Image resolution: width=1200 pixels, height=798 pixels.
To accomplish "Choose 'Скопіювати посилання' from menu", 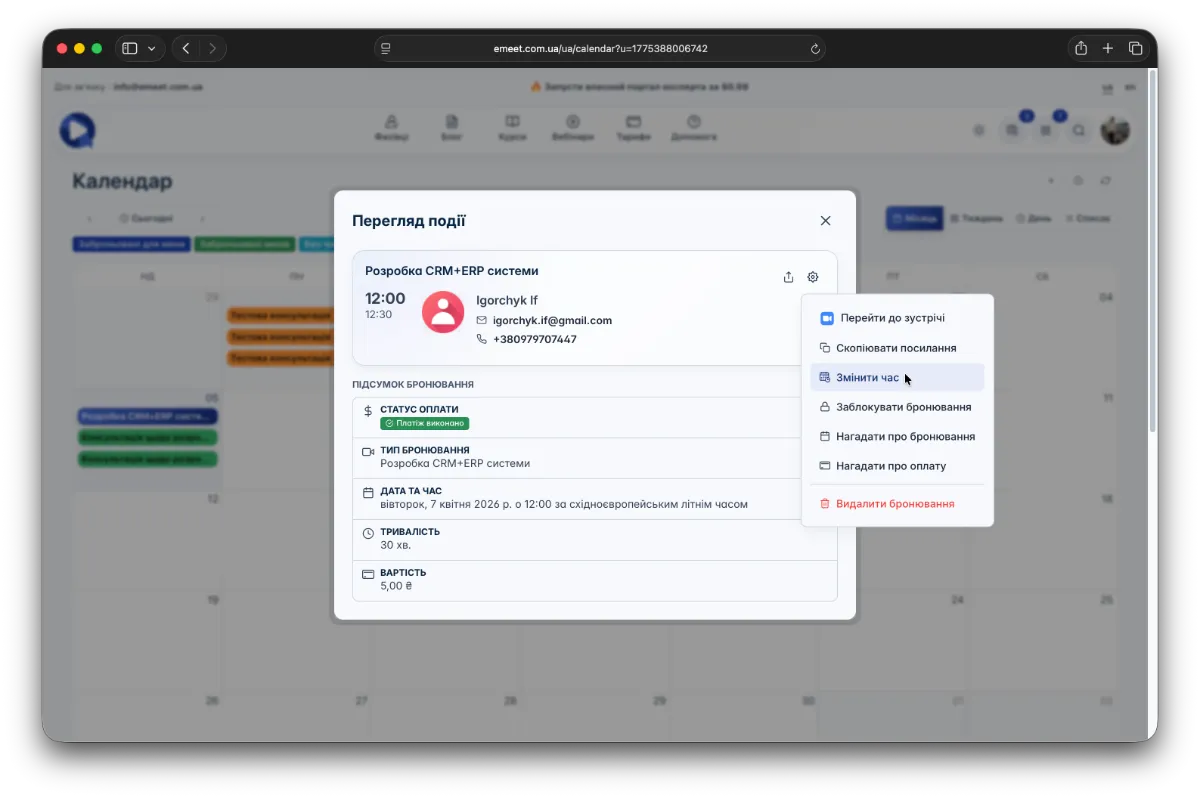I will click(896, 348).
